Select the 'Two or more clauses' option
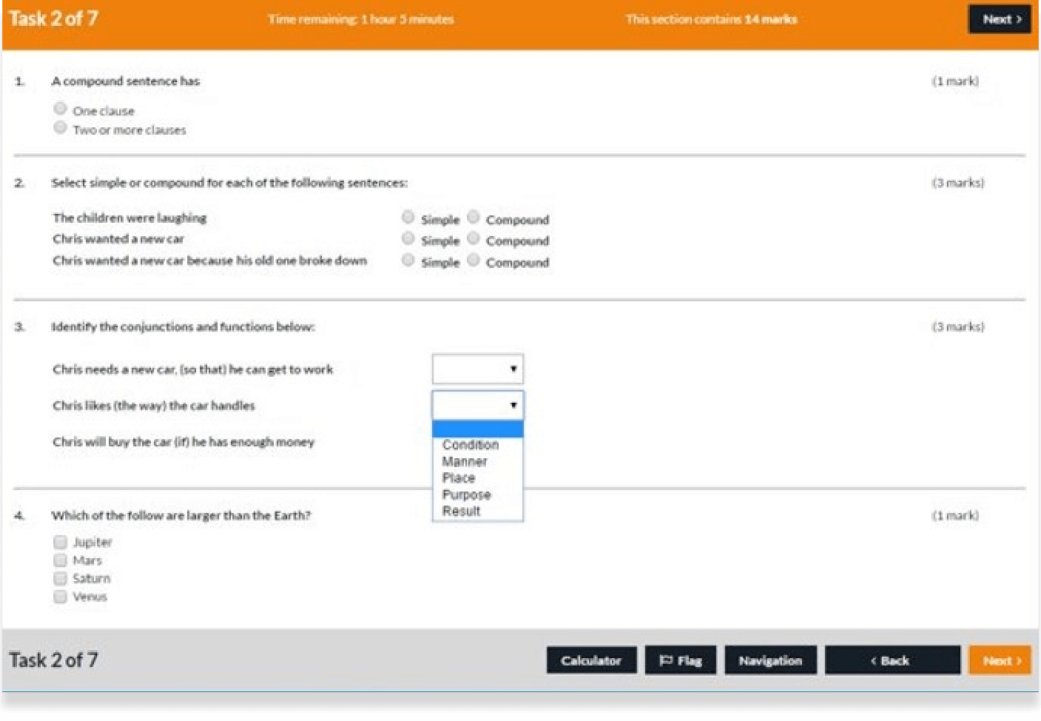The image size is (1041, 721). (61, 128)
